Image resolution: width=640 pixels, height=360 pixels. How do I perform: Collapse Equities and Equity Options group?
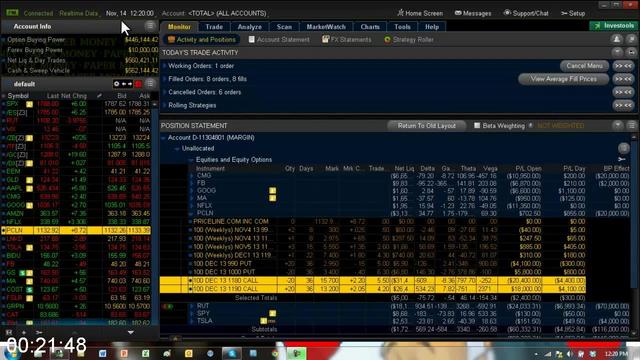[x=191, y=160]
